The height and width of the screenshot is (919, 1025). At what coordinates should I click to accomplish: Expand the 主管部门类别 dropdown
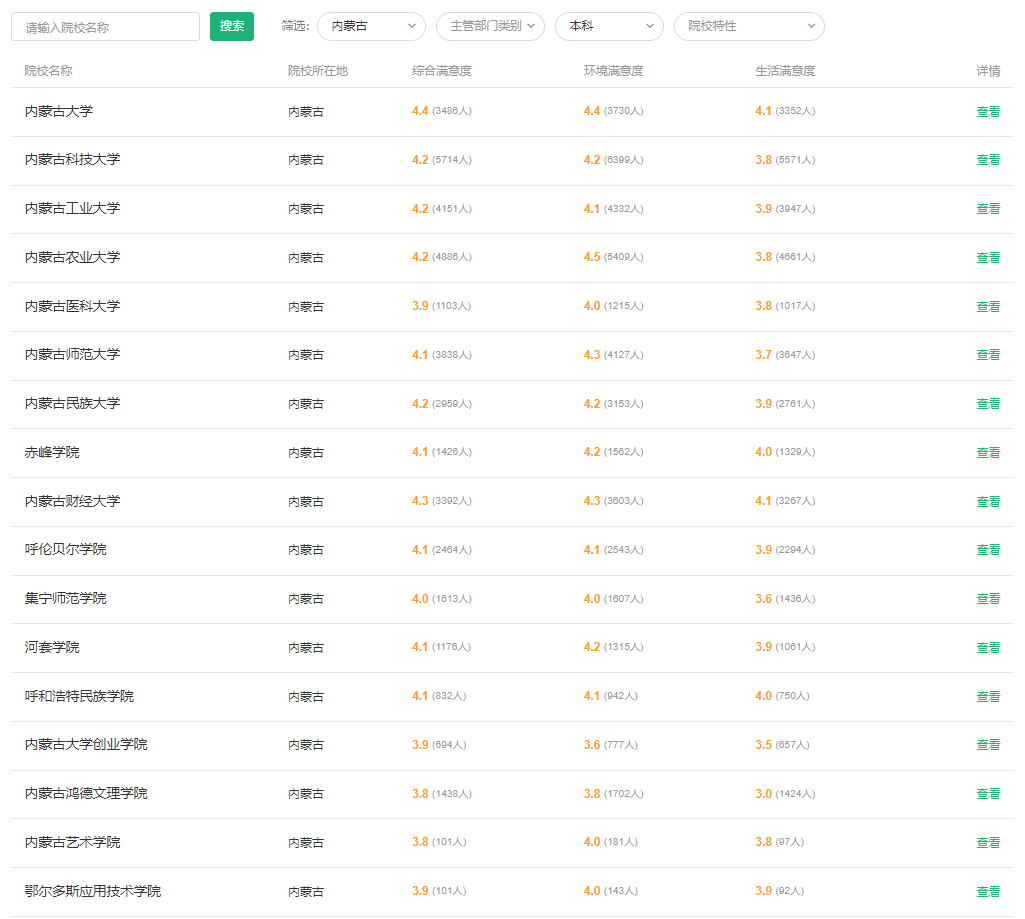(x=490, y=27)
